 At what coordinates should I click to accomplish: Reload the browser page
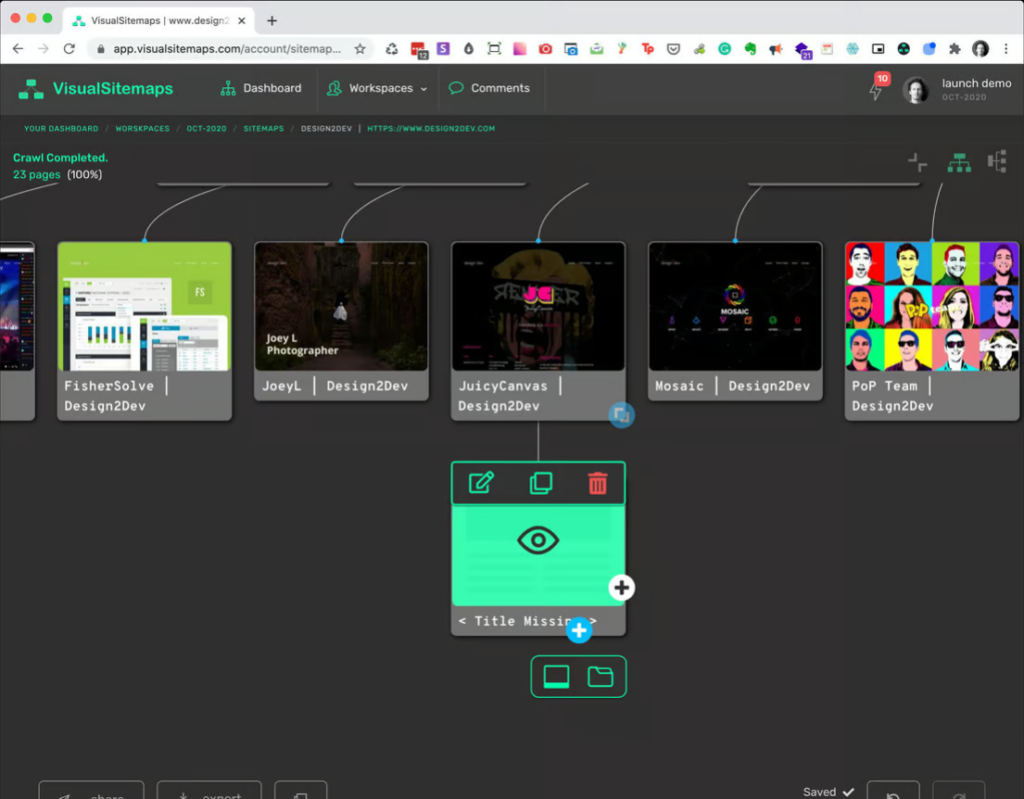point(69,49)
